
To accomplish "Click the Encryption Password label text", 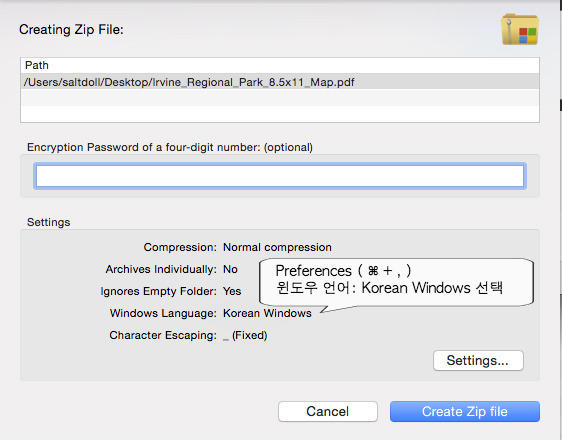I will click(170, 147).
